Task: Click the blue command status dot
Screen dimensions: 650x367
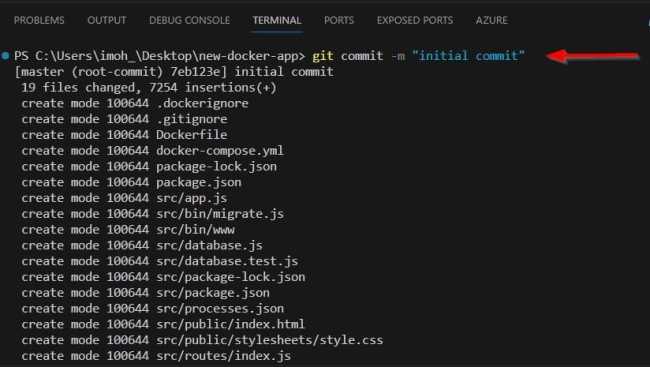Action: [5, 56]
